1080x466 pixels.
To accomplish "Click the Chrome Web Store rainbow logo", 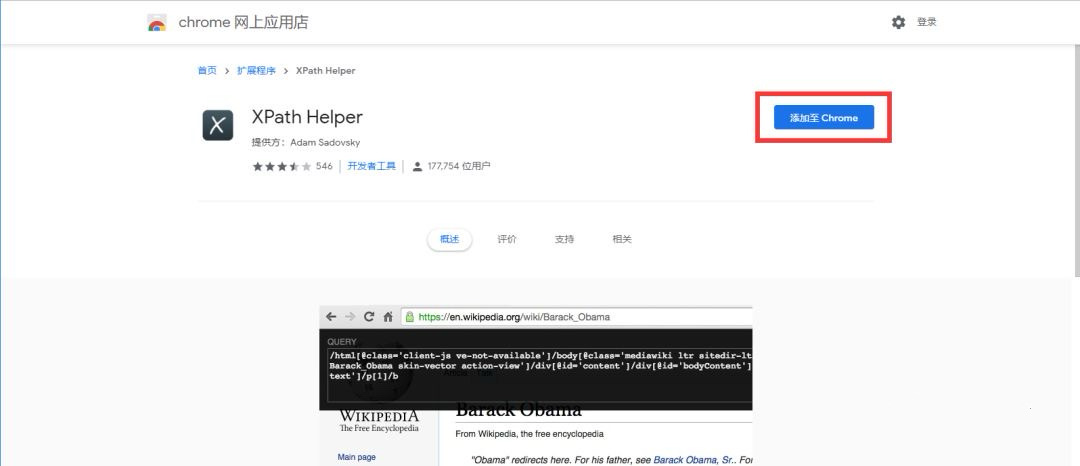I will (157, 23).
